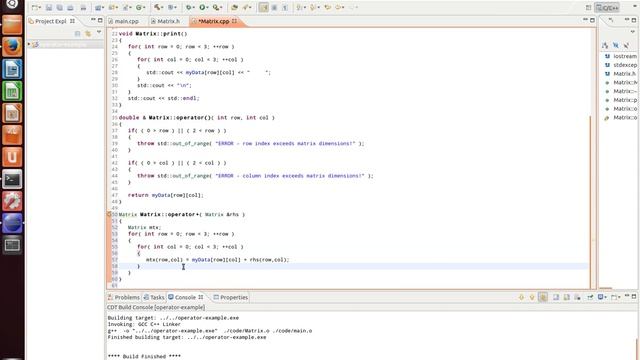The width and height of the screenshot is (640, 360).
Task: Click the Open Type toolbar icon
Action: tap(234, 7)
